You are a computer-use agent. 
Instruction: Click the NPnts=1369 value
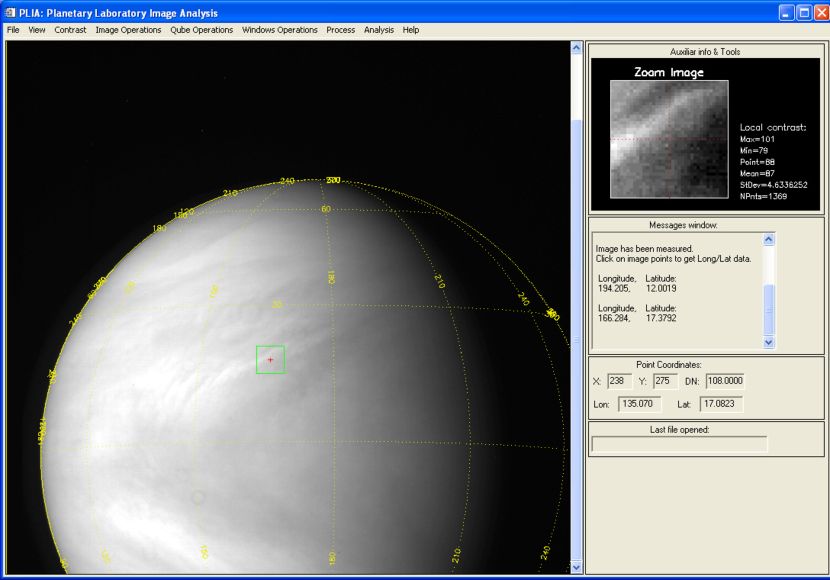763,196
